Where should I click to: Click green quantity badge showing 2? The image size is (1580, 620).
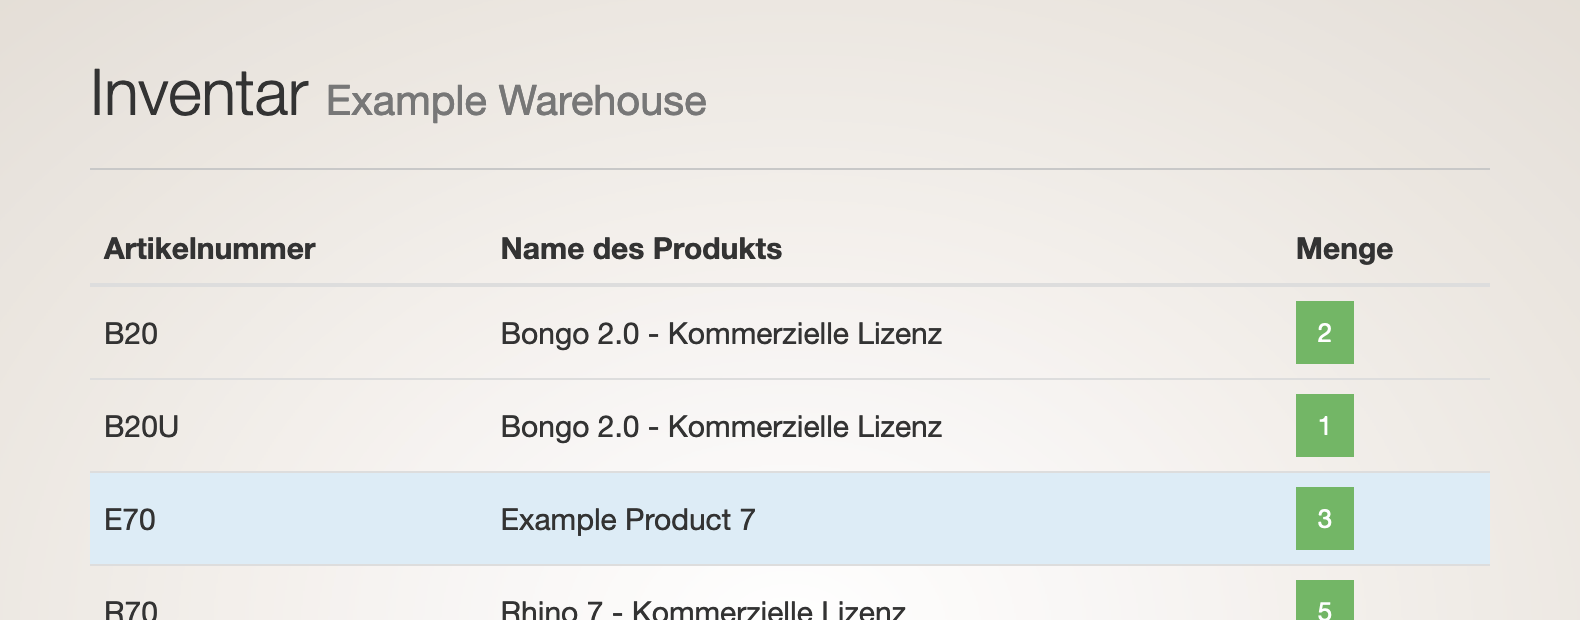point(1324,332)
